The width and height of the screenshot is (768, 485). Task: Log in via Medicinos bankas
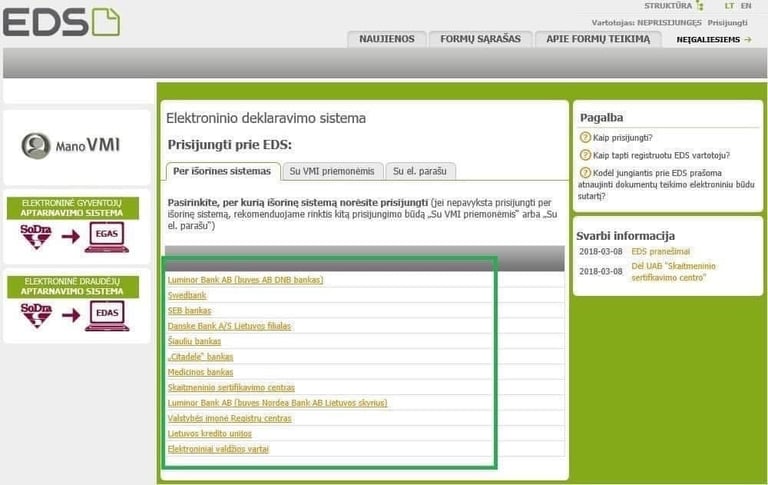click(x=200, y=372)
